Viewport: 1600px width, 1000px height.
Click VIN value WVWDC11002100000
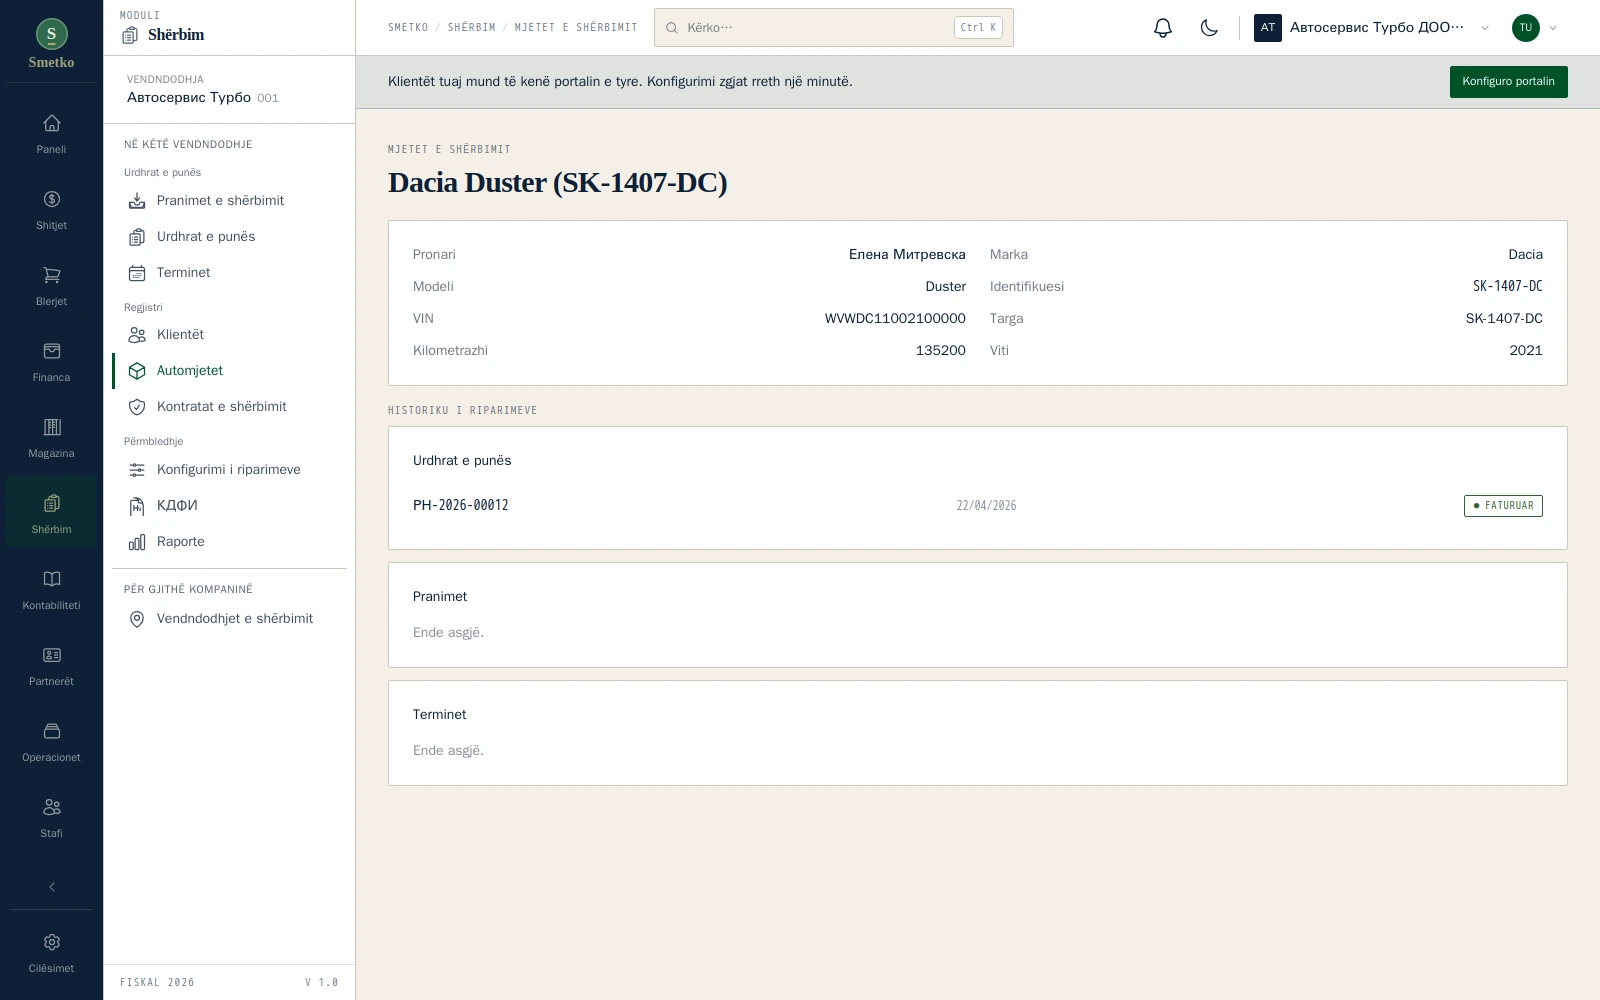point(895,319)
